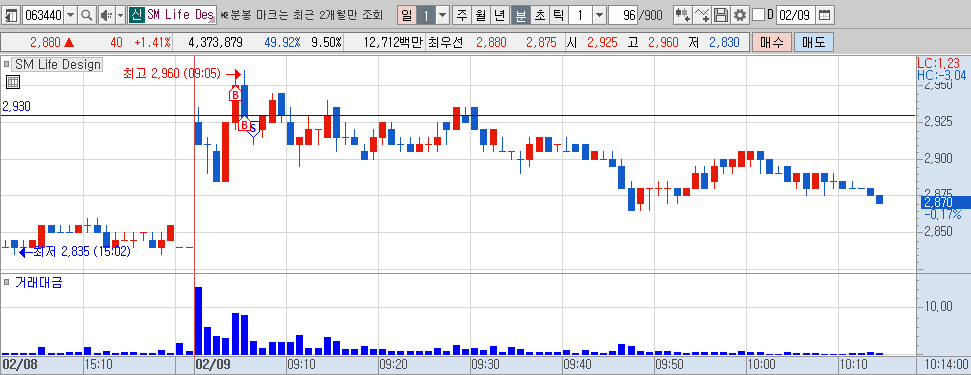This screenshot has height=375, width=971.
Task: Open the calendar date picker icon
Action: (824, 14)
